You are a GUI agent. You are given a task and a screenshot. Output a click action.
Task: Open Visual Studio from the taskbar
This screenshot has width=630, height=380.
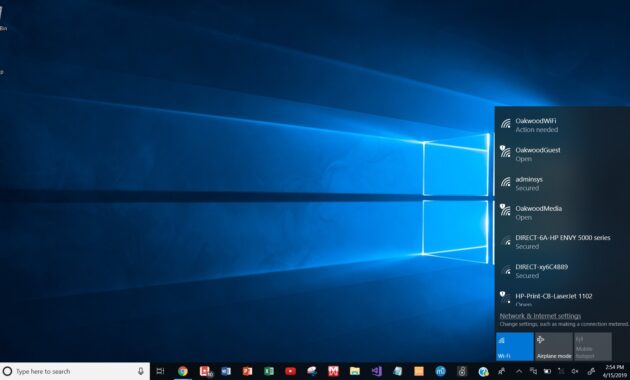376,371
